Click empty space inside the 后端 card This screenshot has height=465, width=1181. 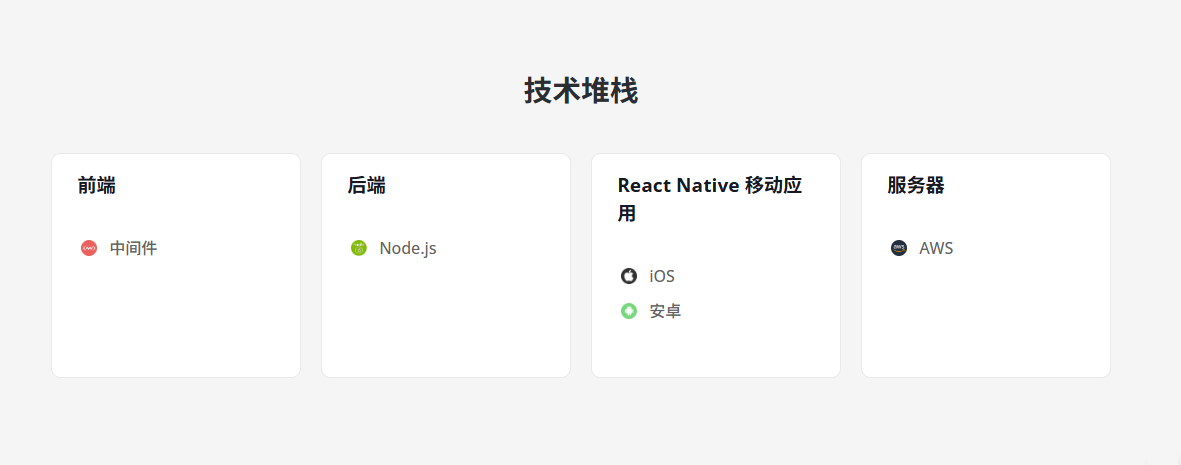point(446,320)
